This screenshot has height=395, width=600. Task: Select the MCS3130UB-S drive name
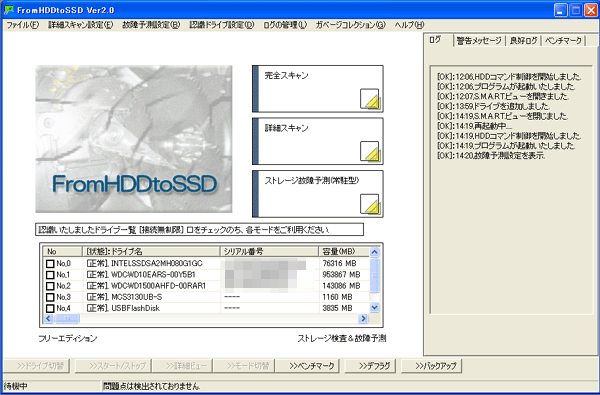(137, 297)
